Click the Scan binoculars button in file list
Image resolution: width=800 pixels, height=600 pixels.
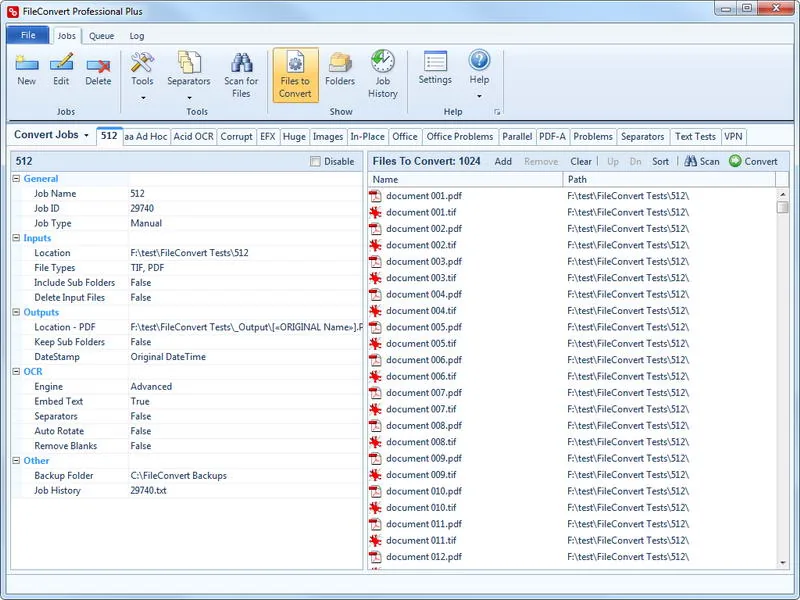pyautogui.click(x=702, y=161)
